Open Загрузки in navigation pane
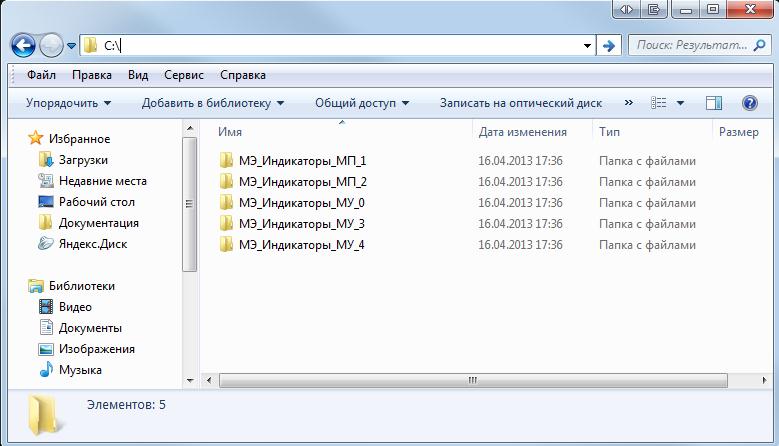Screen dimensions: 779x446 coord(83,160)
